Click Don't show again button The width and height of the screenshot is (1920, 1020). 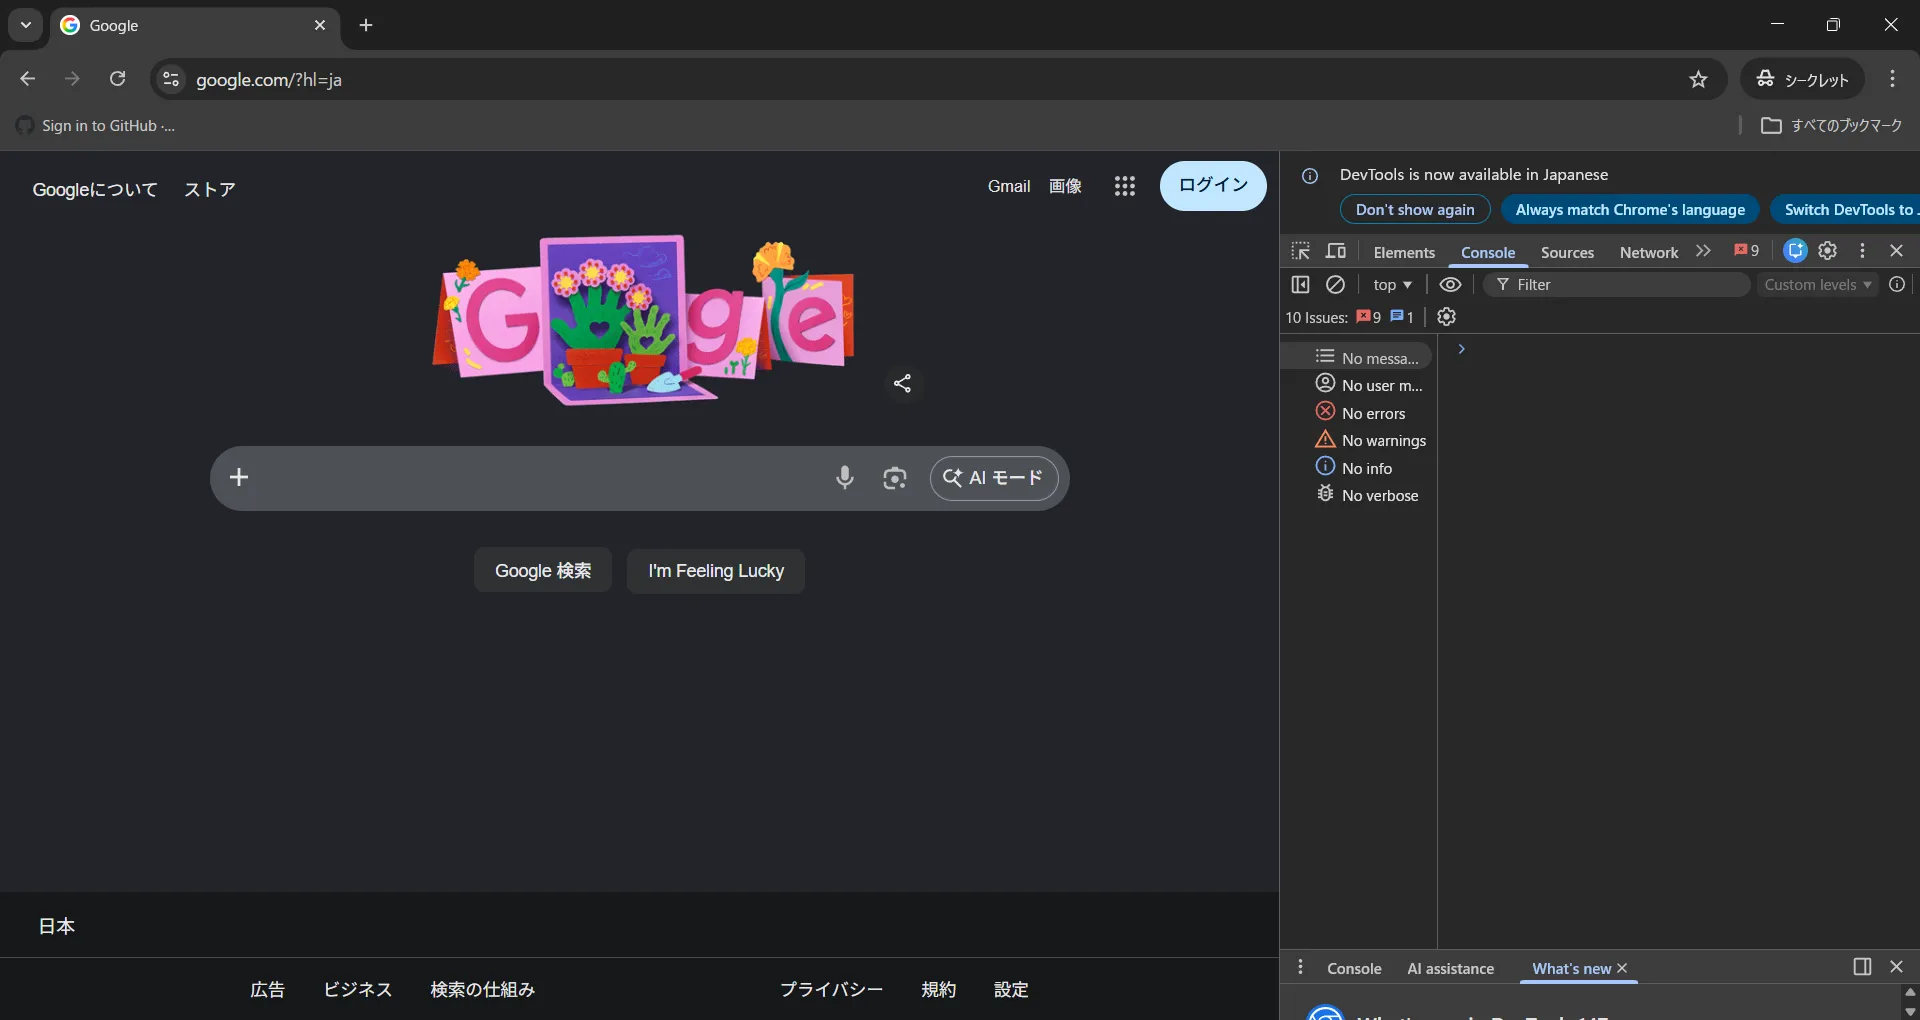click(1415, 210)
